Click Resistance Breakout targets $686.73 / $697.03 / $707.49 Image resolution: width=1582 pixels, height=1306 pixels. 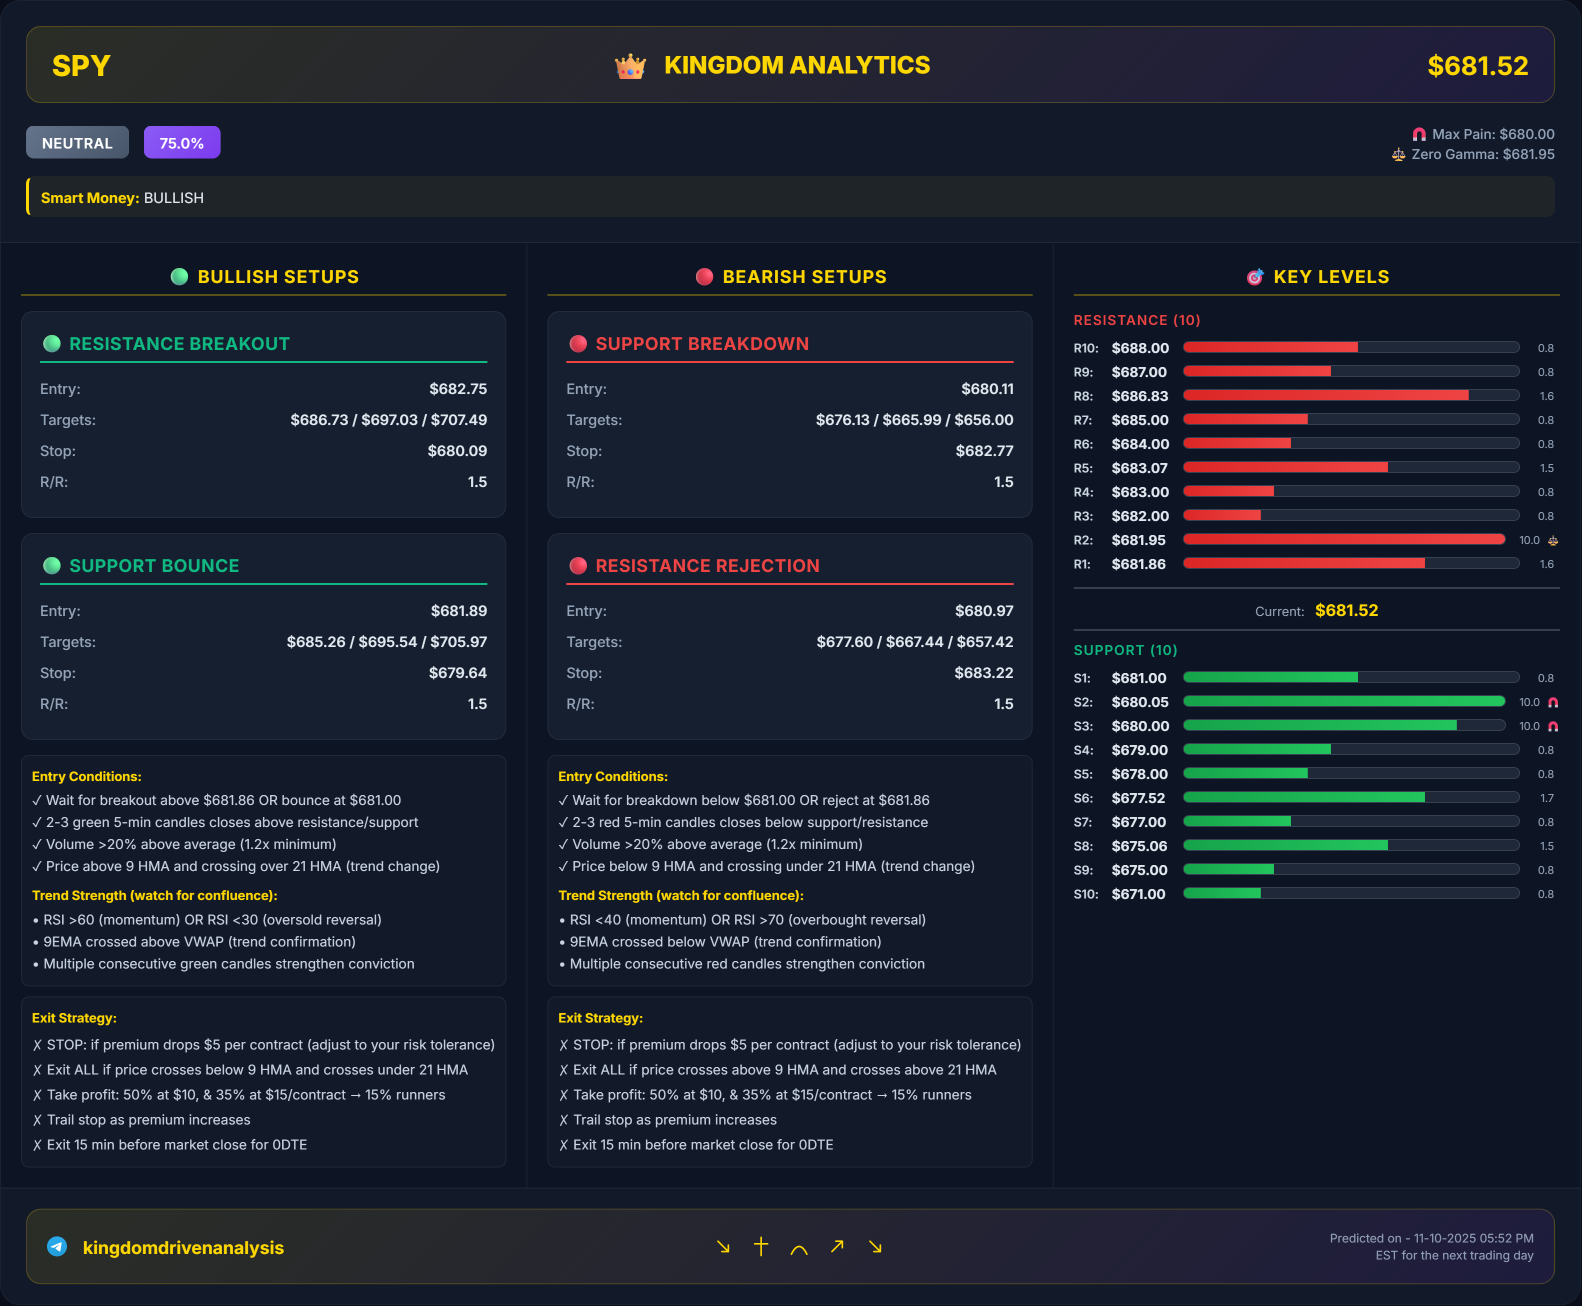[389, 420]
